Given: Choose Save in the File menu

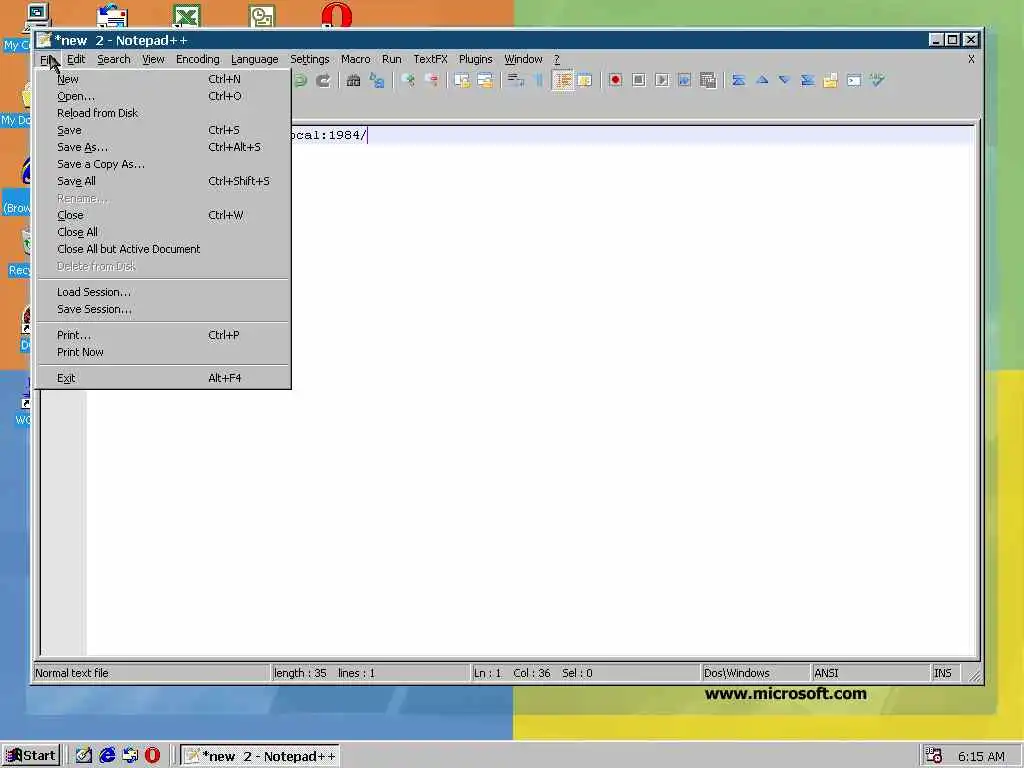Looking at the screenshot, I should pyautogui.click(x=163, y=130).
